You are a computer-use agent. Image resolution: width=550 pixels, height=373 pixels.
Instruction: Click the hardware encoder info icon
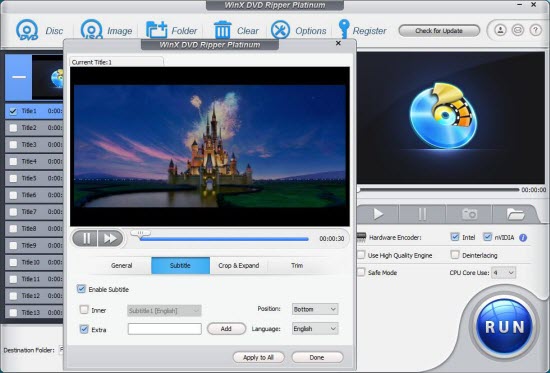point(523,238)
